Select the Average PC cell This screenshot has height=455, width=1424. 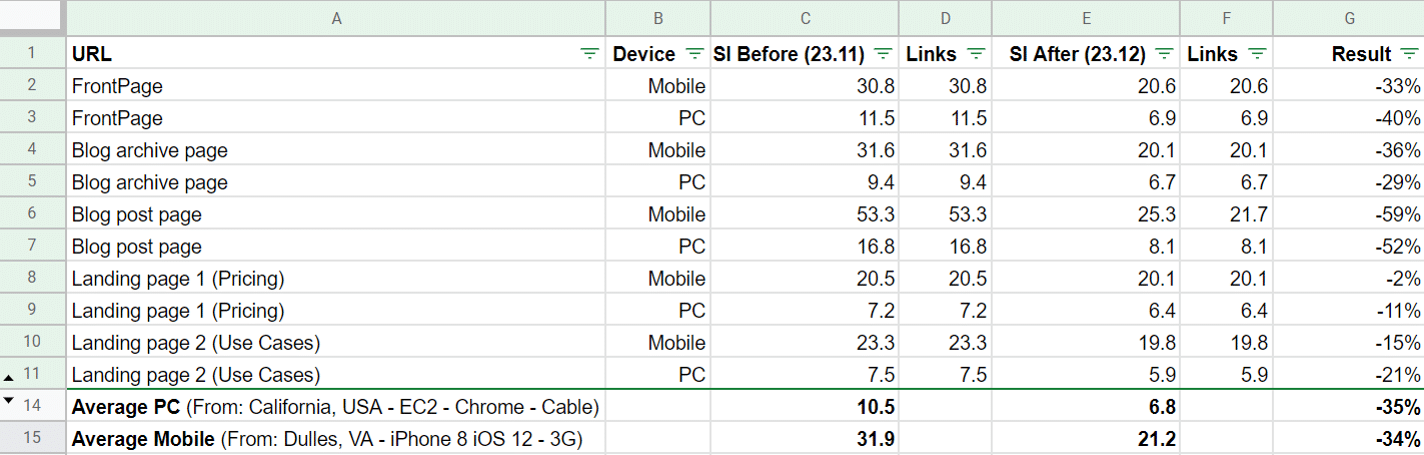pyautogui.click(x=336, y=407)
